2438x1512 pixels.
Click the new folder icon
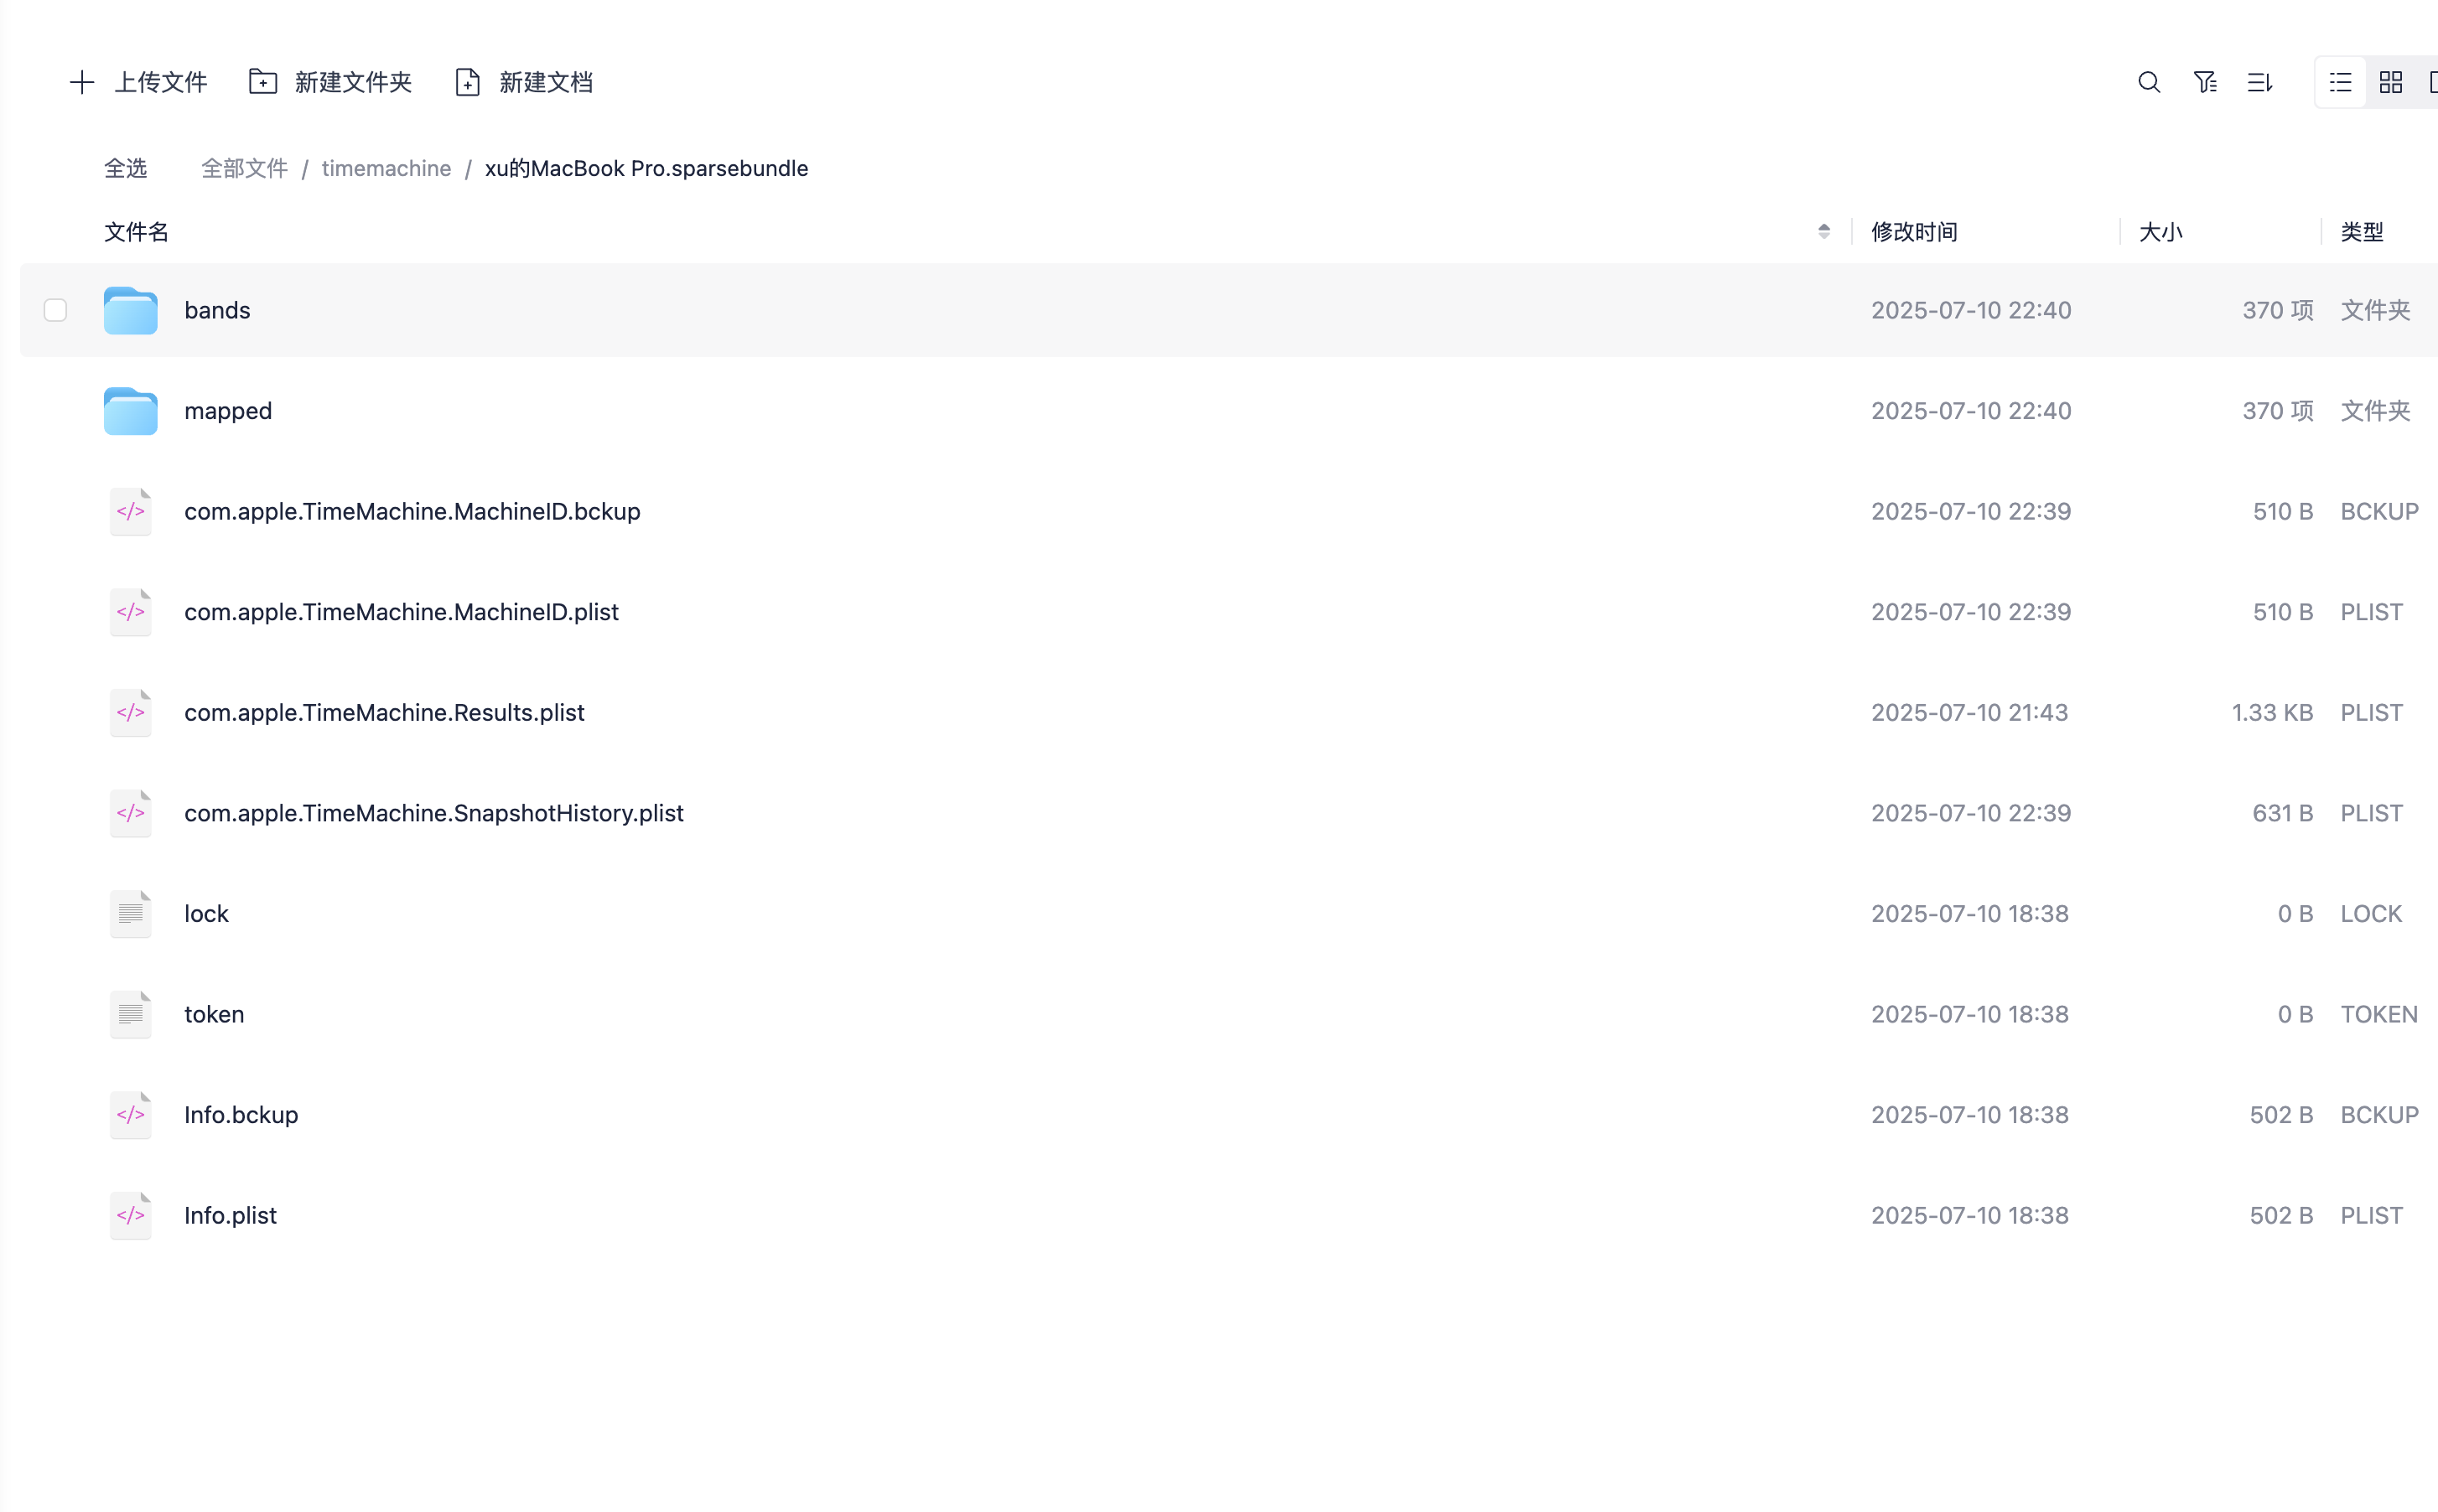click(x=263, y=82)
